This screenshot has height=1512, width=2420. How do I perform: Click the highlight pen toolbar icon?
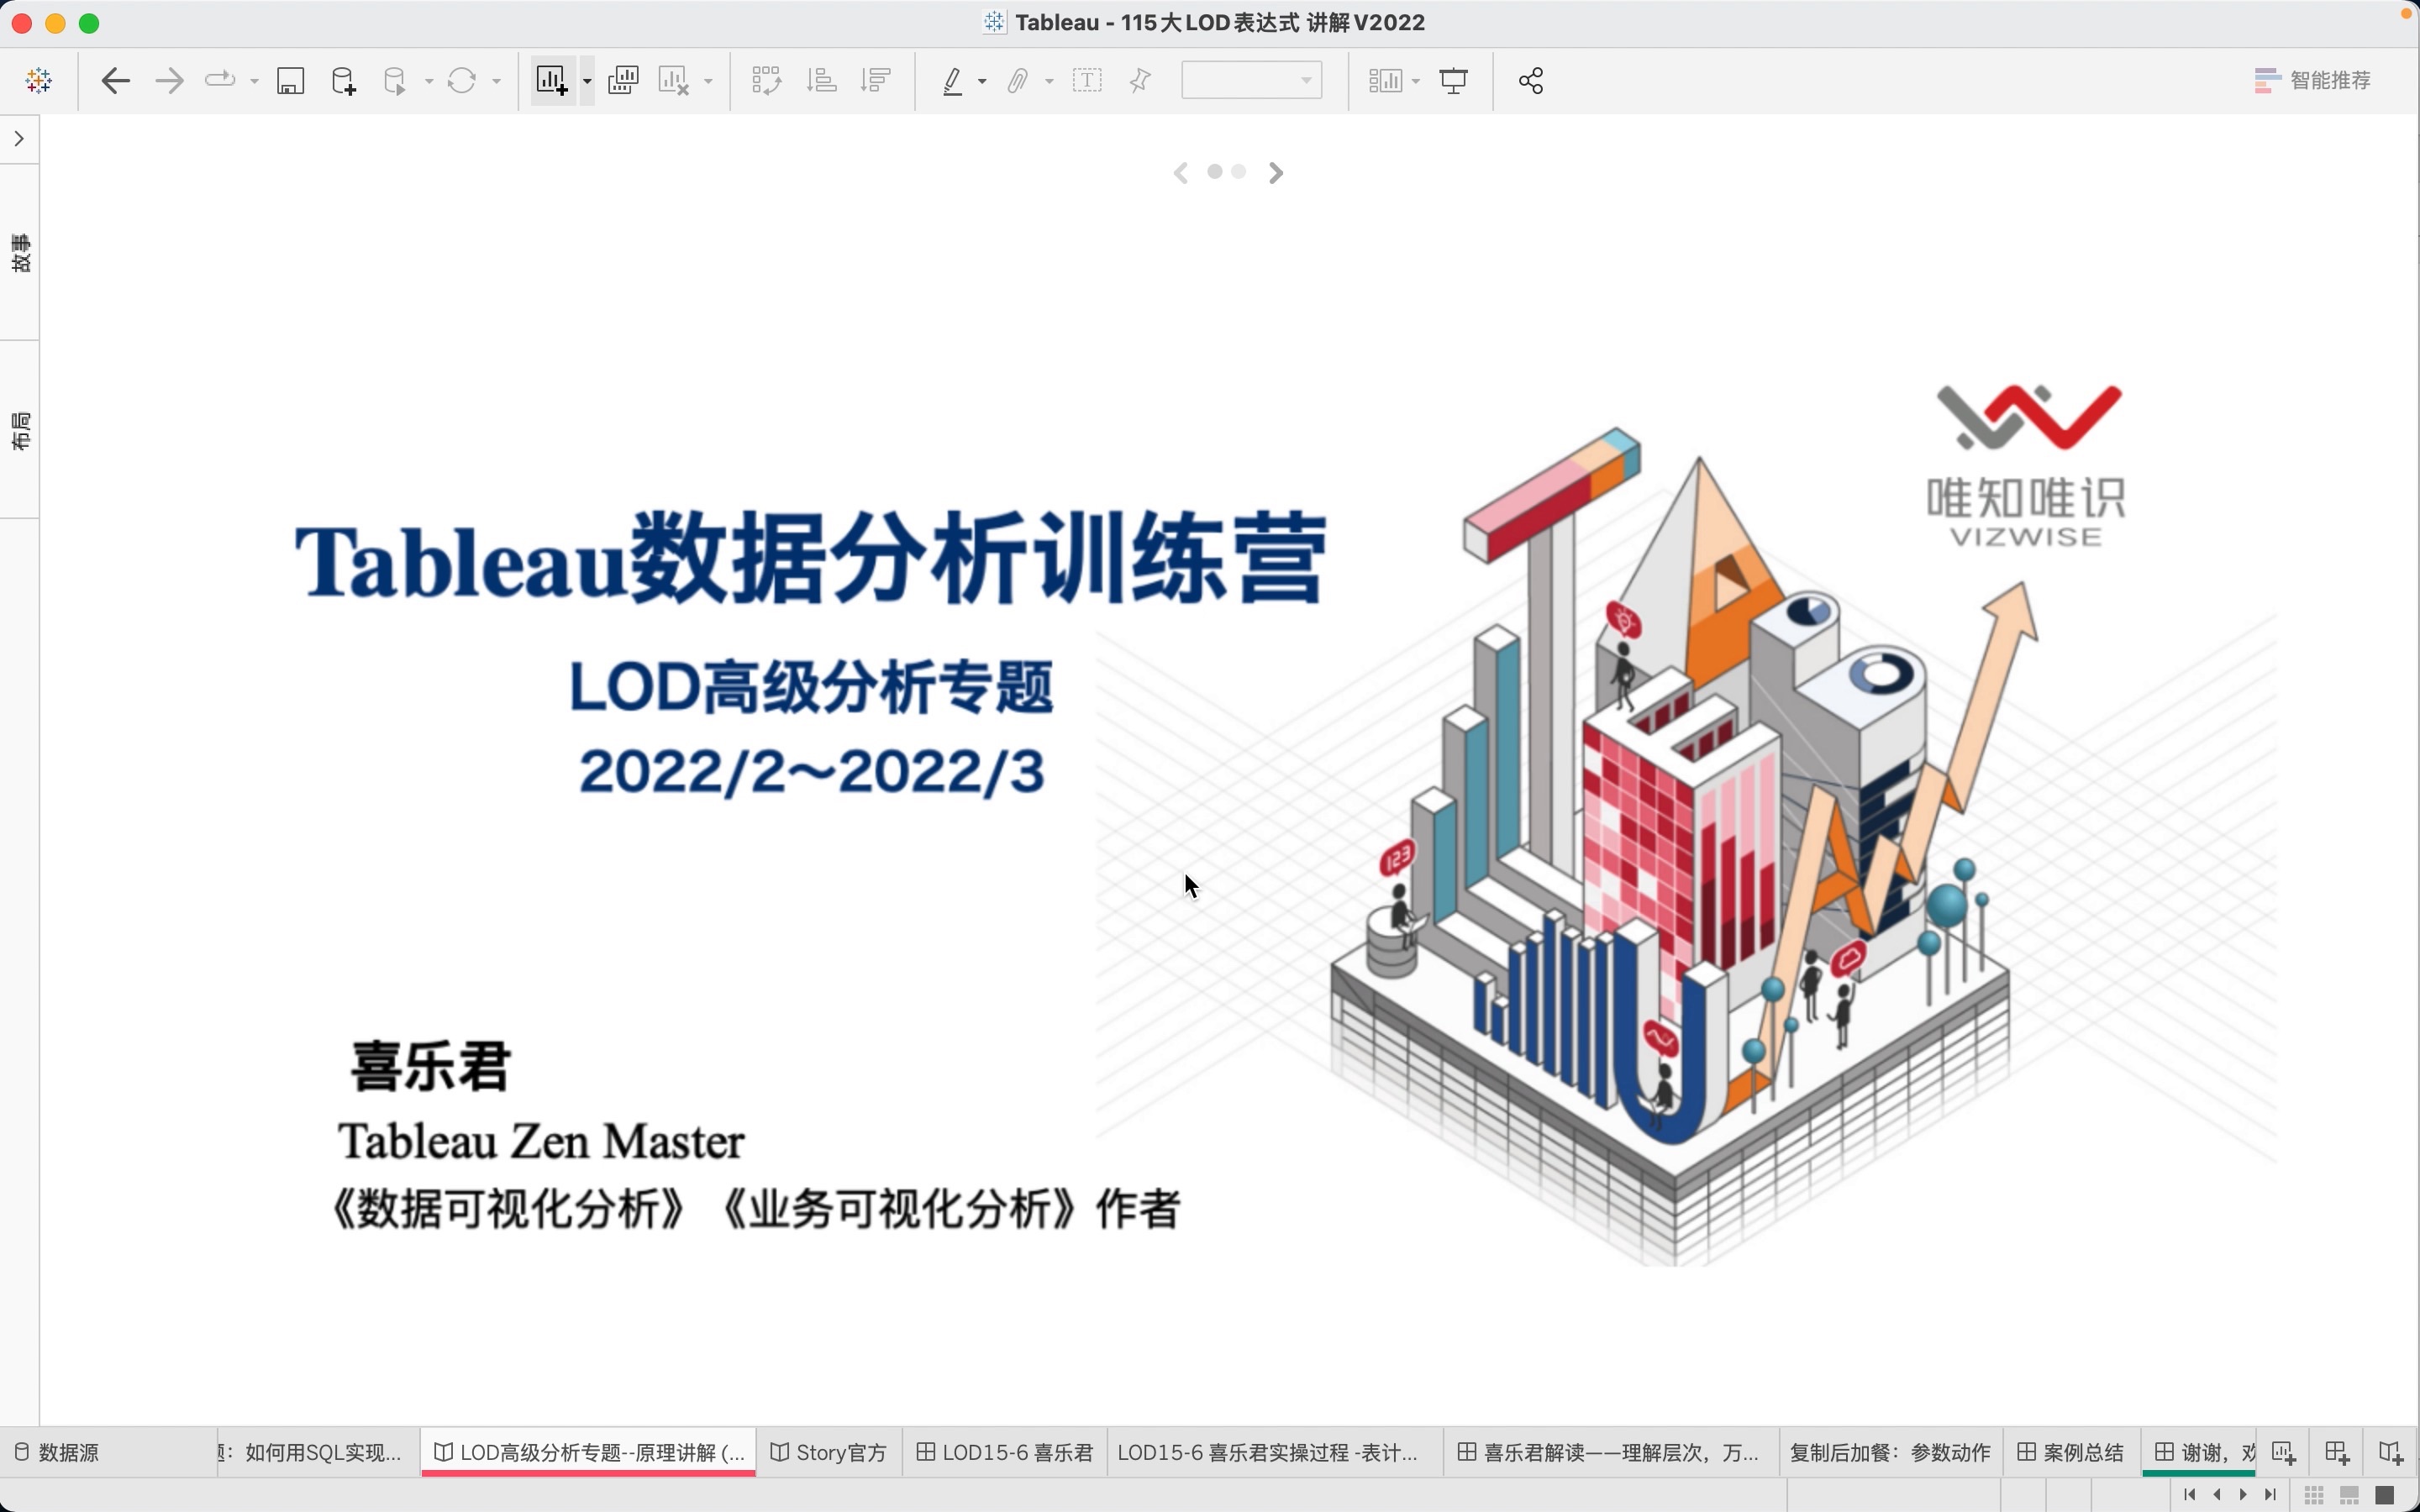(x=954, y=80)
